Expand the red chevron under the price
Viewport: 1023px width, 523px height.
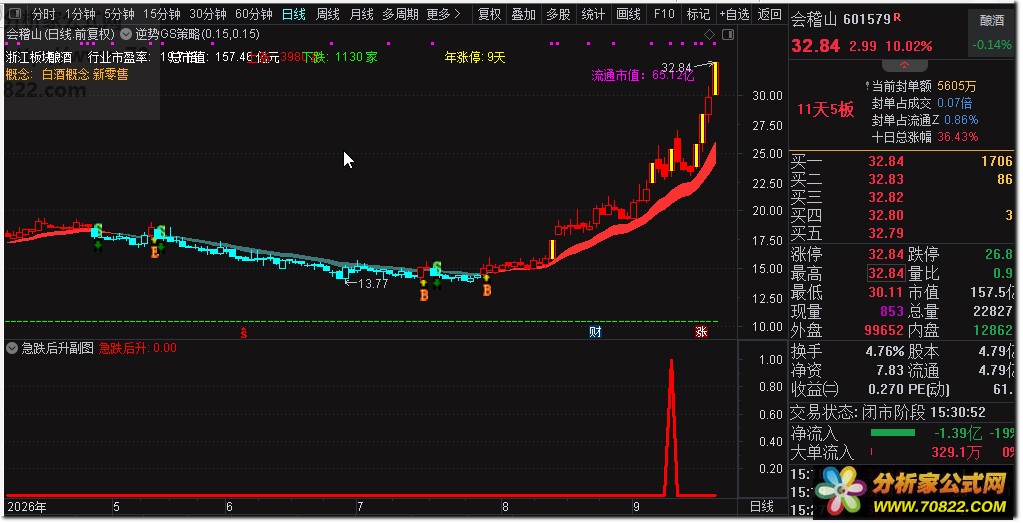click(x=904, y=66)
